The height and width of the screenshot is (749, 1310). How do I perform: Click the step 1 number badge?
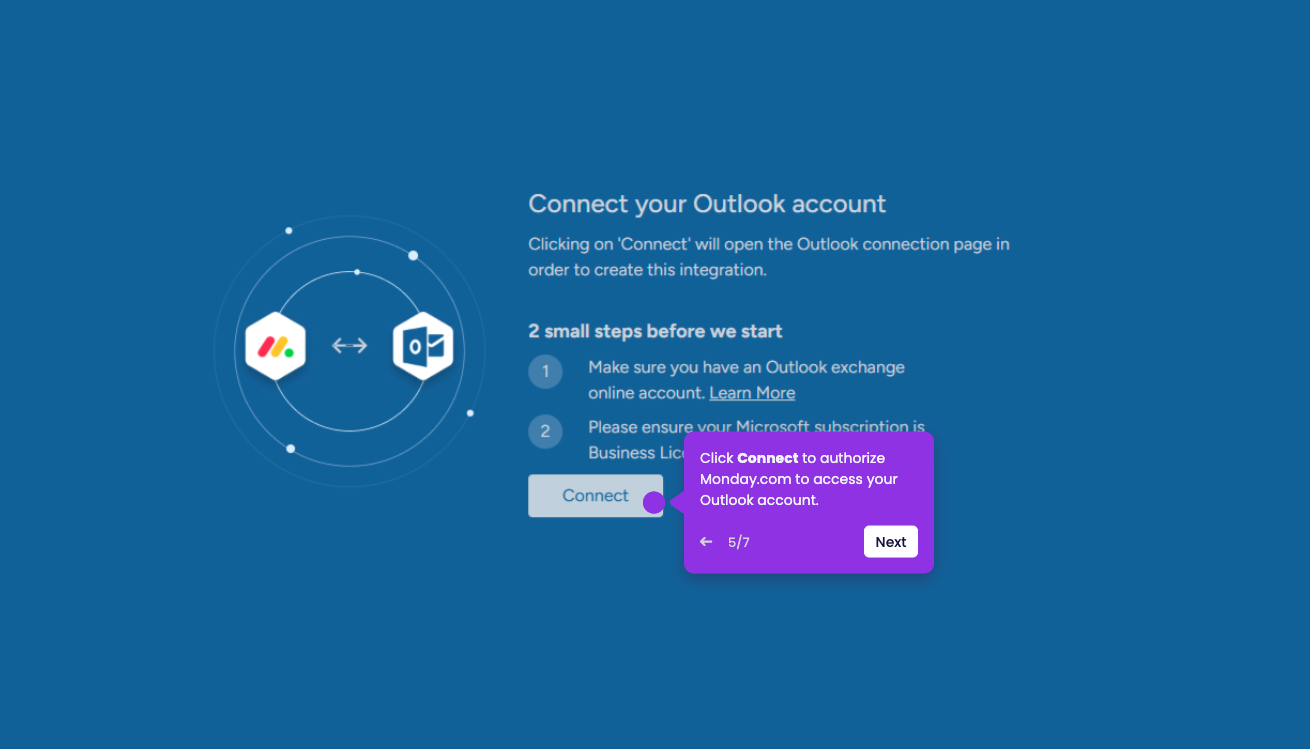pyautogui.click(x=545, y=372)
